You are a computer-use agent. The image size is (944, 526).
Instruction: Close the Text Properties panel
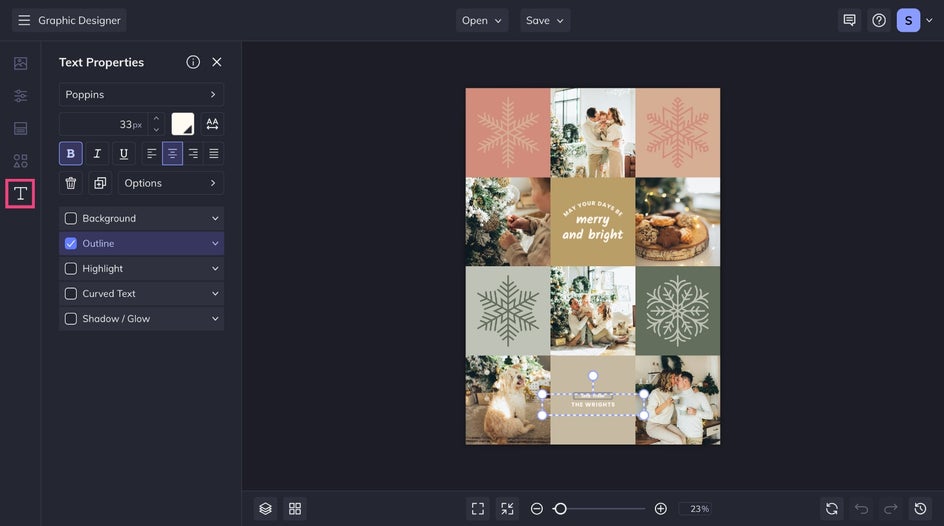(217, 62)
